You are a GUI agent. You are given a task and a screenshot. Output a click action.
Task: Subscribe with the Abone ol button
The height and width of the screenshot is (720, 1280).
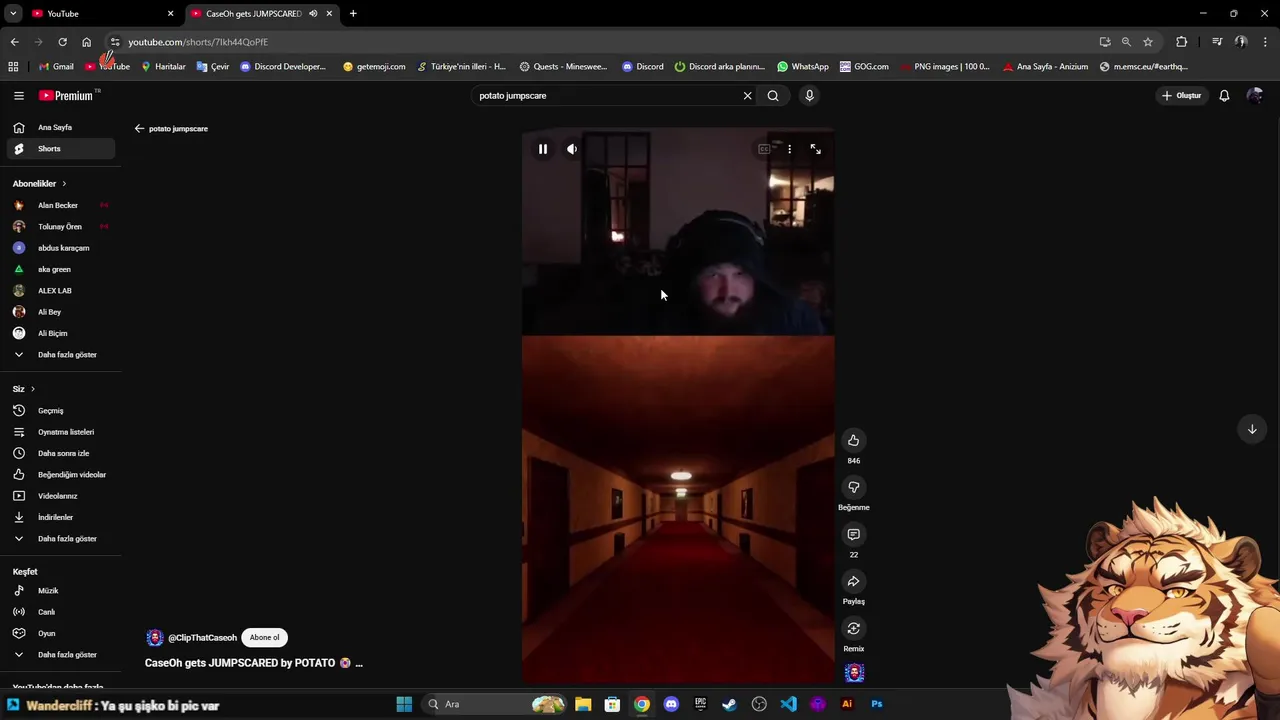(x=264, y=637)
